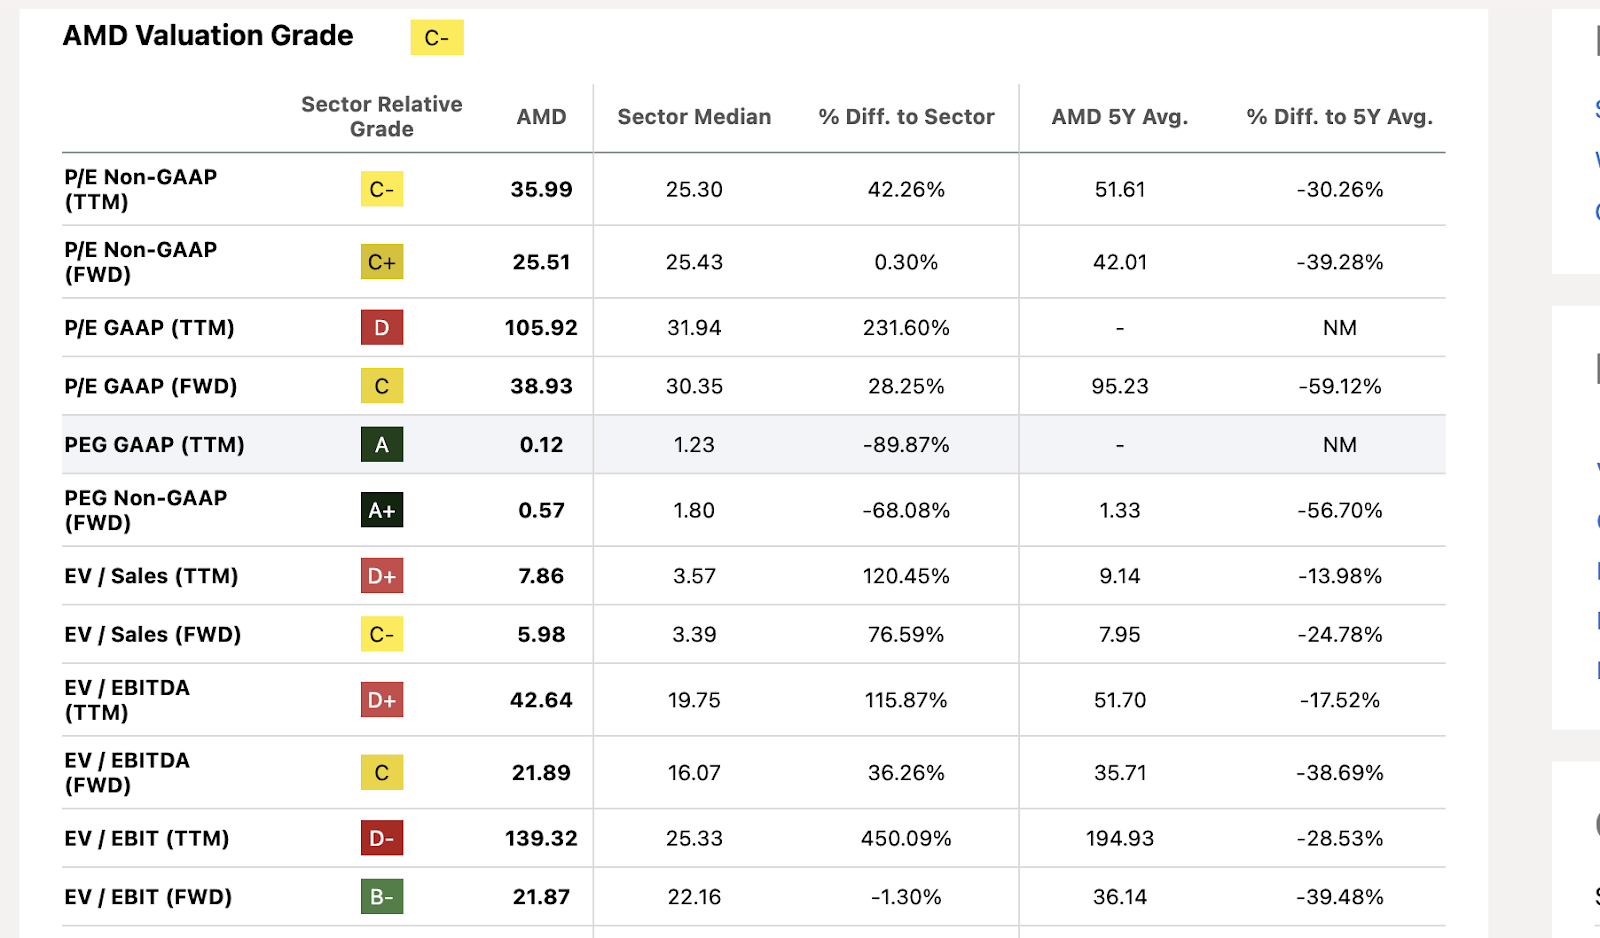Select the A grade badge for PEG GAAP (TTM)

pos(381,445)
